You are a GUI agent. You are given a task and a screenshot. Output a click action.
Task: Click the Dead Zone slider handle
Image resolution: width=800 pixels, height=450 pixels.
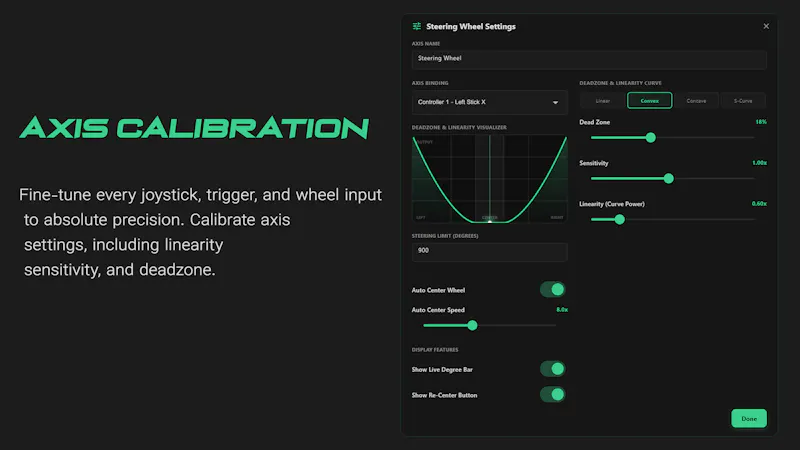651,138
